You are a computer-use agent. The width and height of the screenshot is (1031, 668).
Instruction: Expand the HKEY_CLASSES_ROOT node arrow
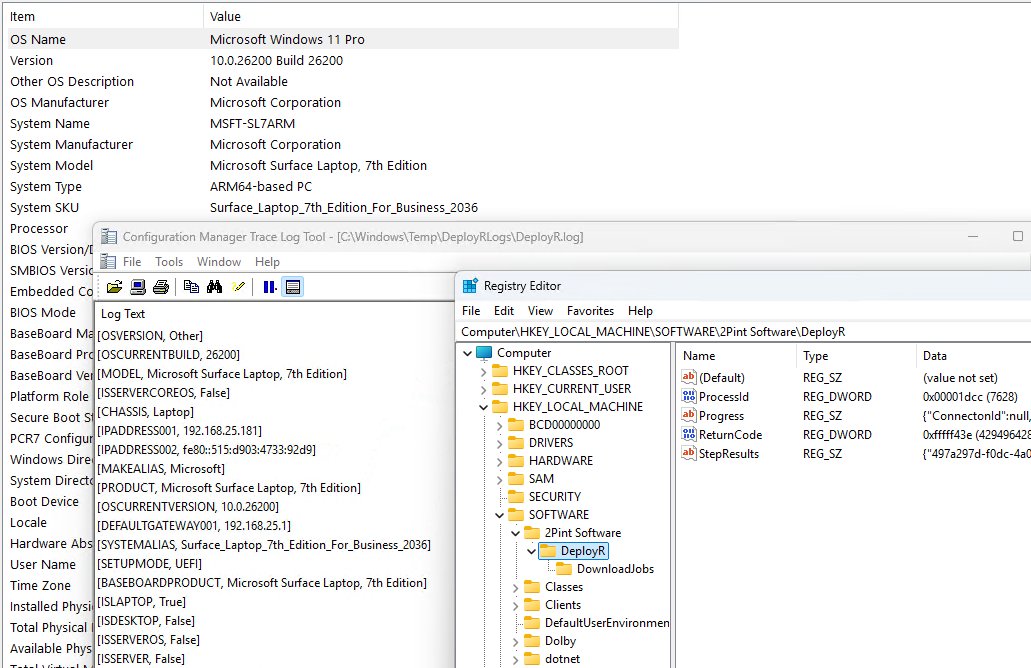point(483,371)
